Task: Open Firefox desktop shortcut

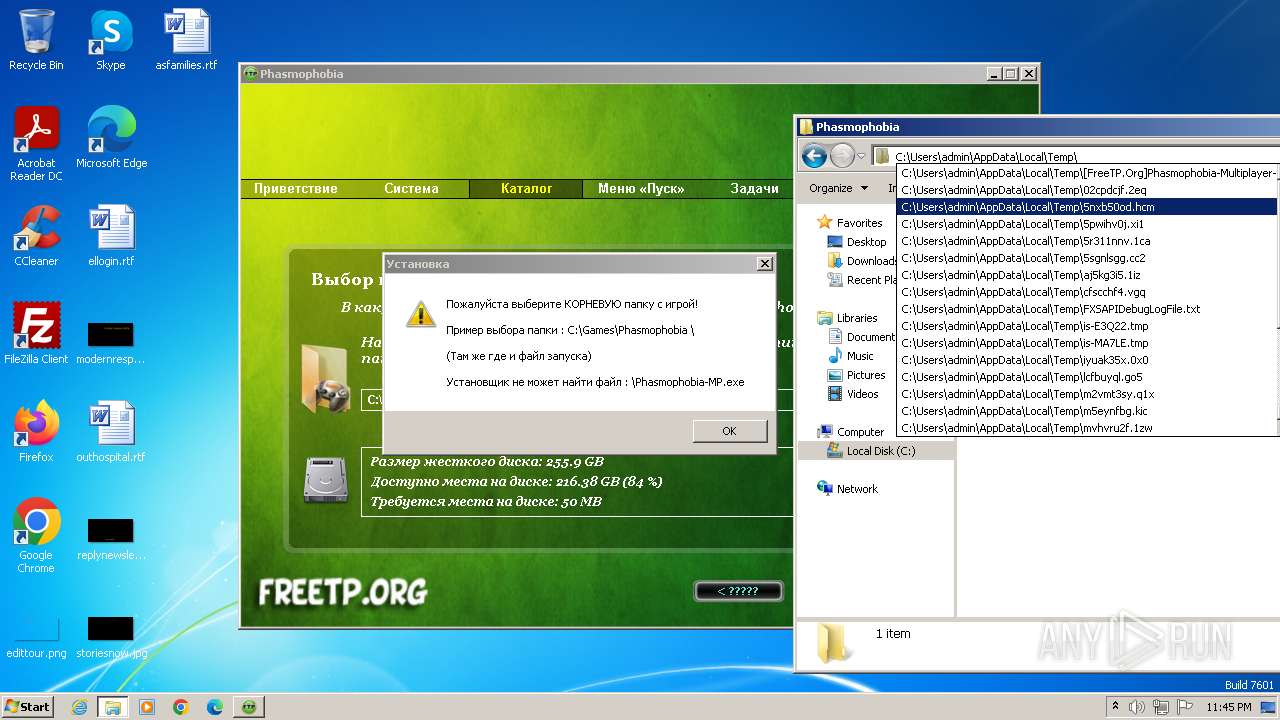Action: [x=36, y=432]
